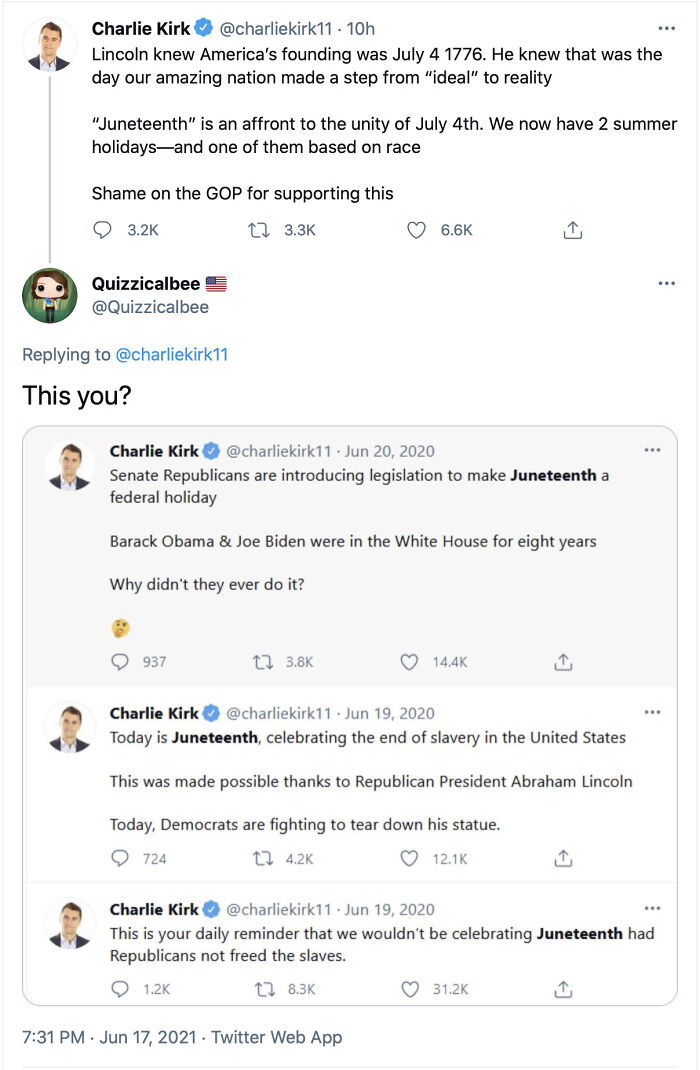Retweet the top tweet with 3.3K retweets

pyautogui.click(x=258, y=230)
